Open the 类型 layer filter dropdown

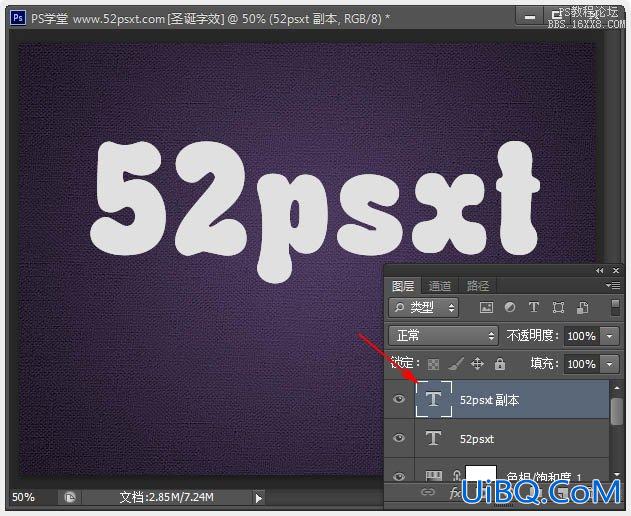(423, 308)
